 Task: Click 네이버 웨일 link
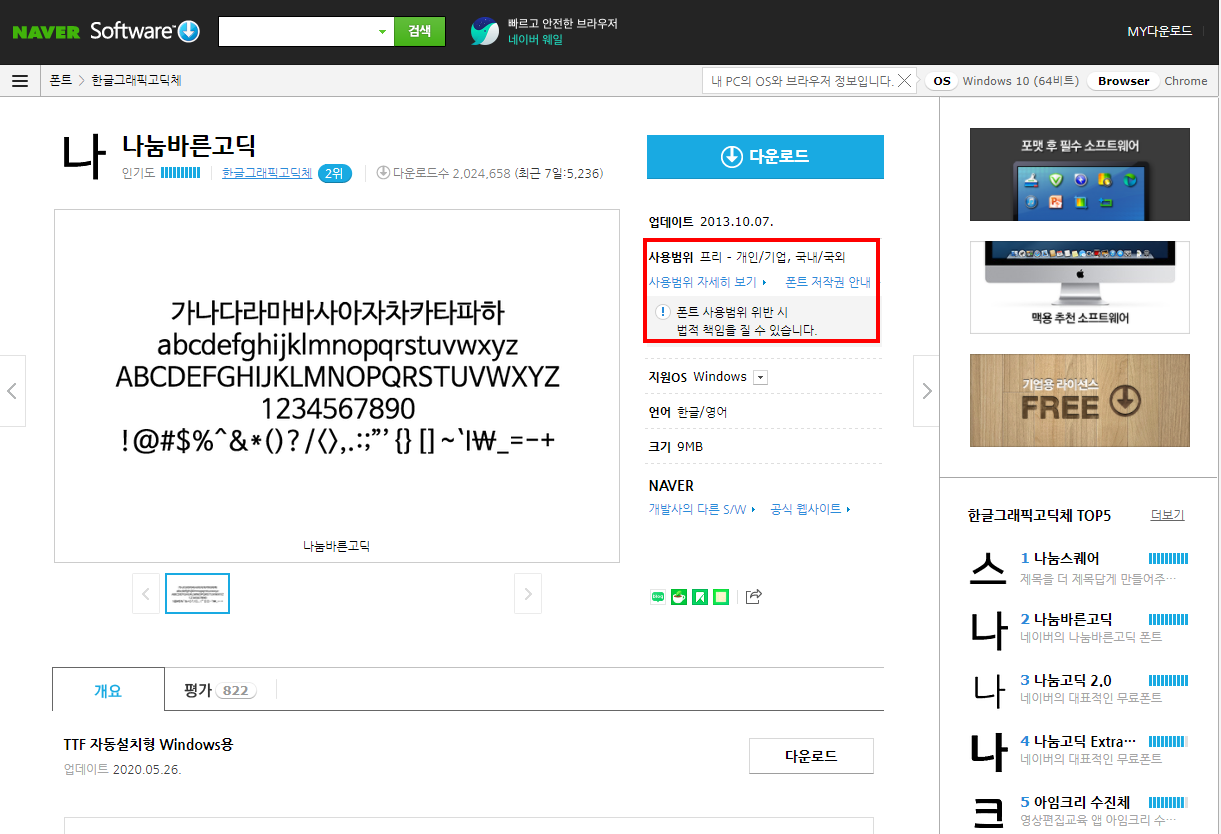(x=535, y=40)
